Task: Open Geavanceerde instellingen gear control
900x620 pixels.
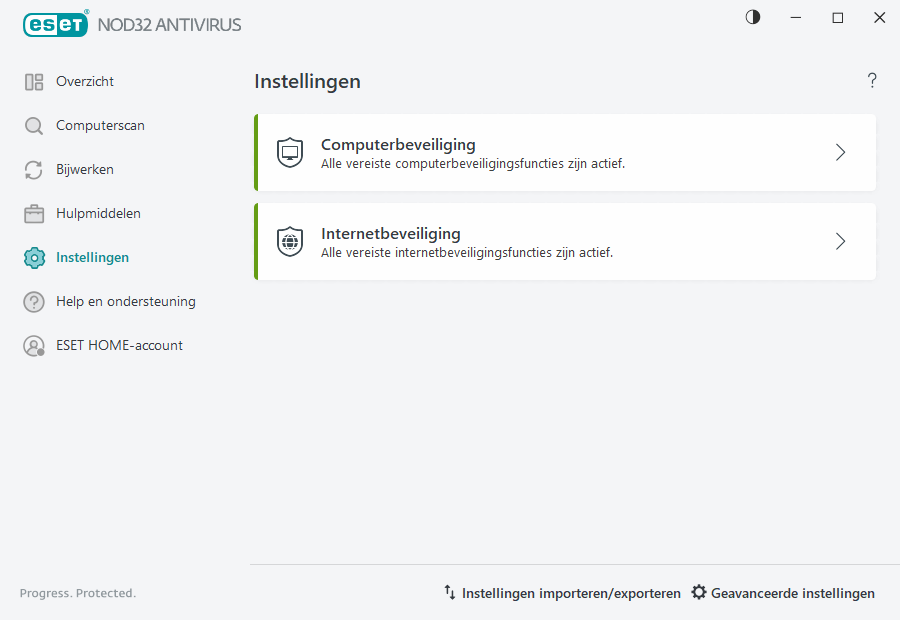Action: [x=699, y=592]
